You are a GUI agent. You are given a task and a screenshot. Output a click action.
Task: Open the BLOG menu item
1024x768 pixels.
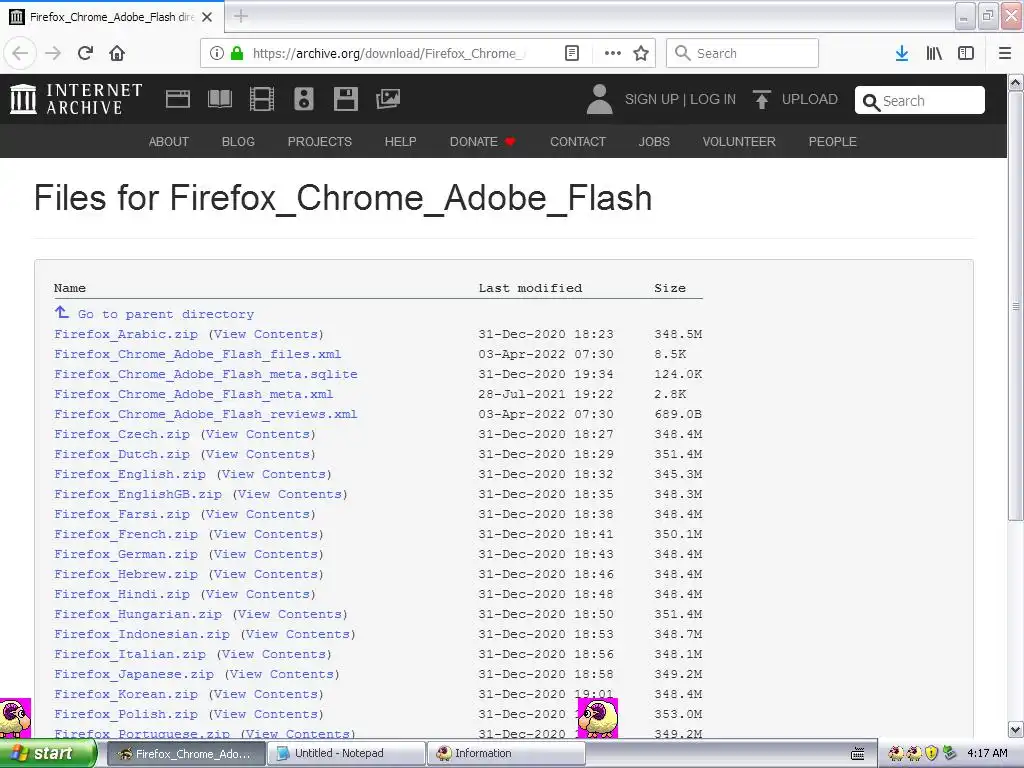238,142
